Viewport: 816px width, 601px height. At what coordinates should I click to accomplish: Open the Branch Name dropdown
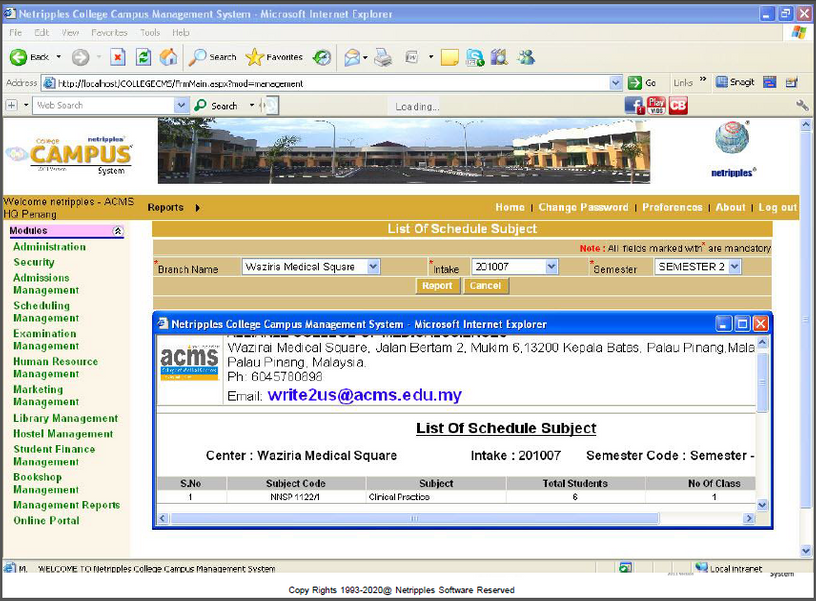pos(373,267)
